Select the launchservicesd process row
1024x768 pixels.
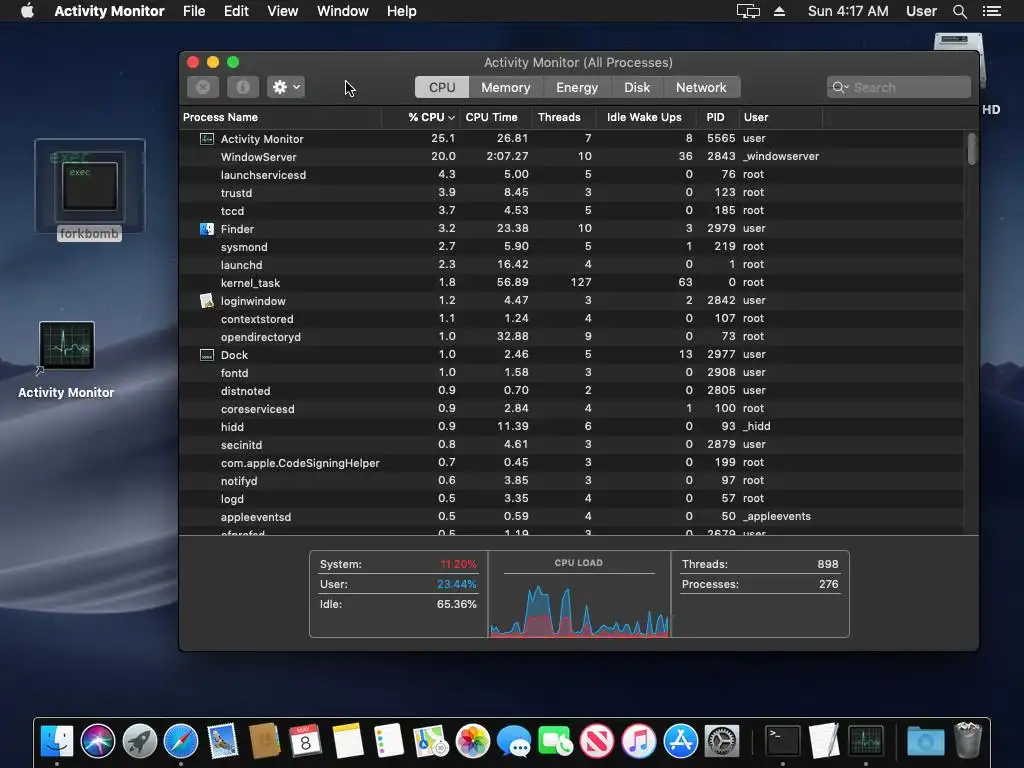click(571, 174)
